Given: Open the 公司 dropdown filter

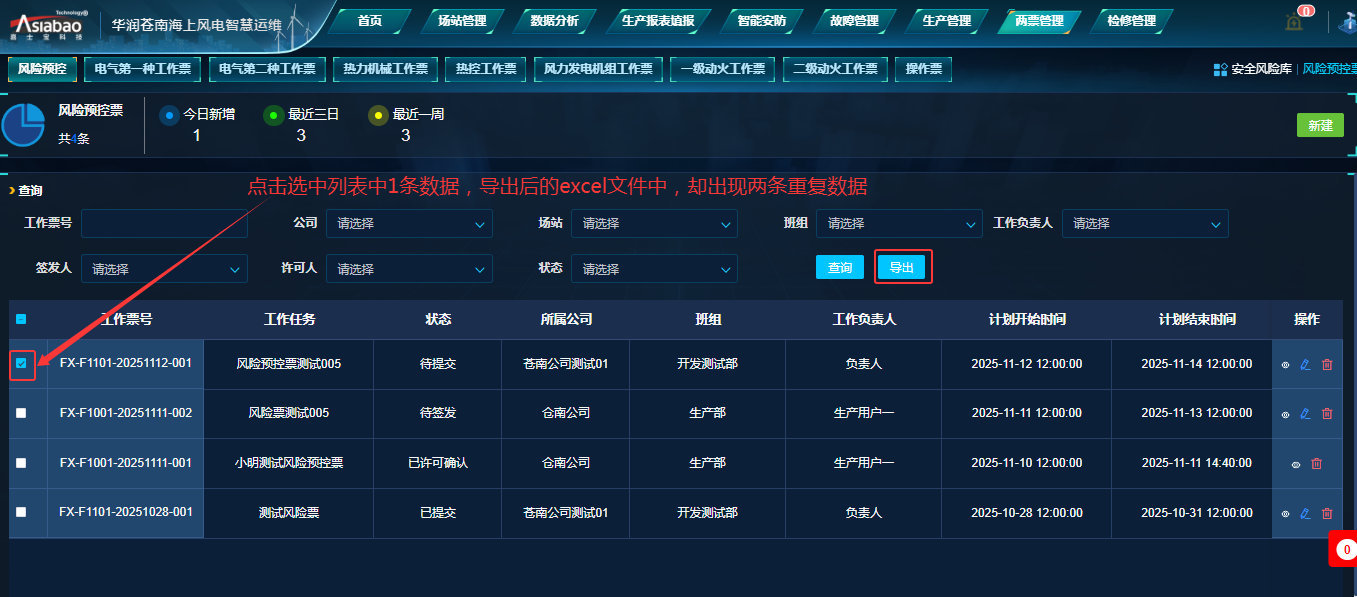Looking at the screenshot, I should coord(409,224).
